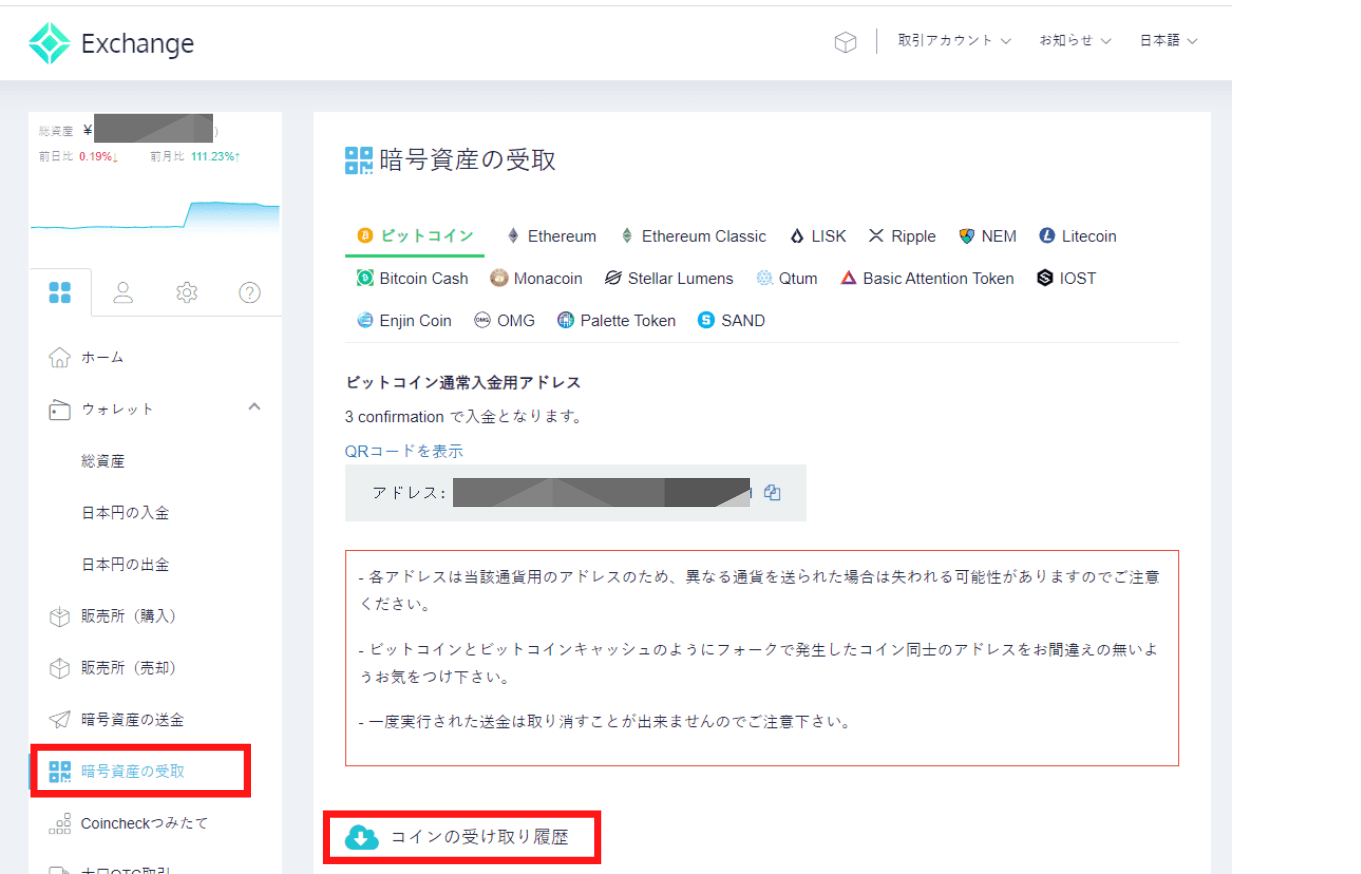Click QRコードを表示 link
Image resolution: width=1361 pixels, height=874 pixels.
click(x=404, y=451)
